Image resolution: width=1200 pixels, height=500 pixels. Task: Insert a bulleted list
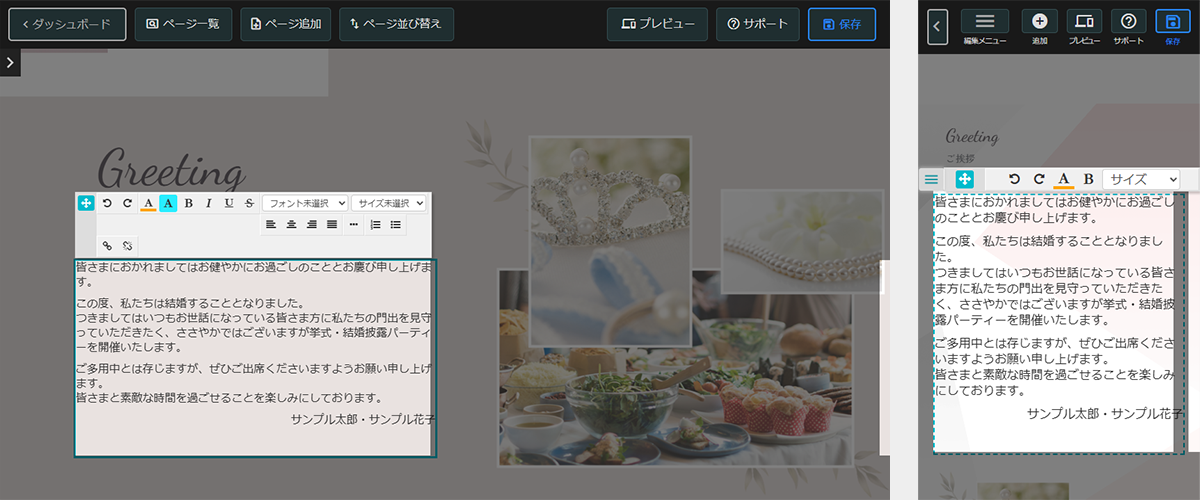(x=397, y=225)
